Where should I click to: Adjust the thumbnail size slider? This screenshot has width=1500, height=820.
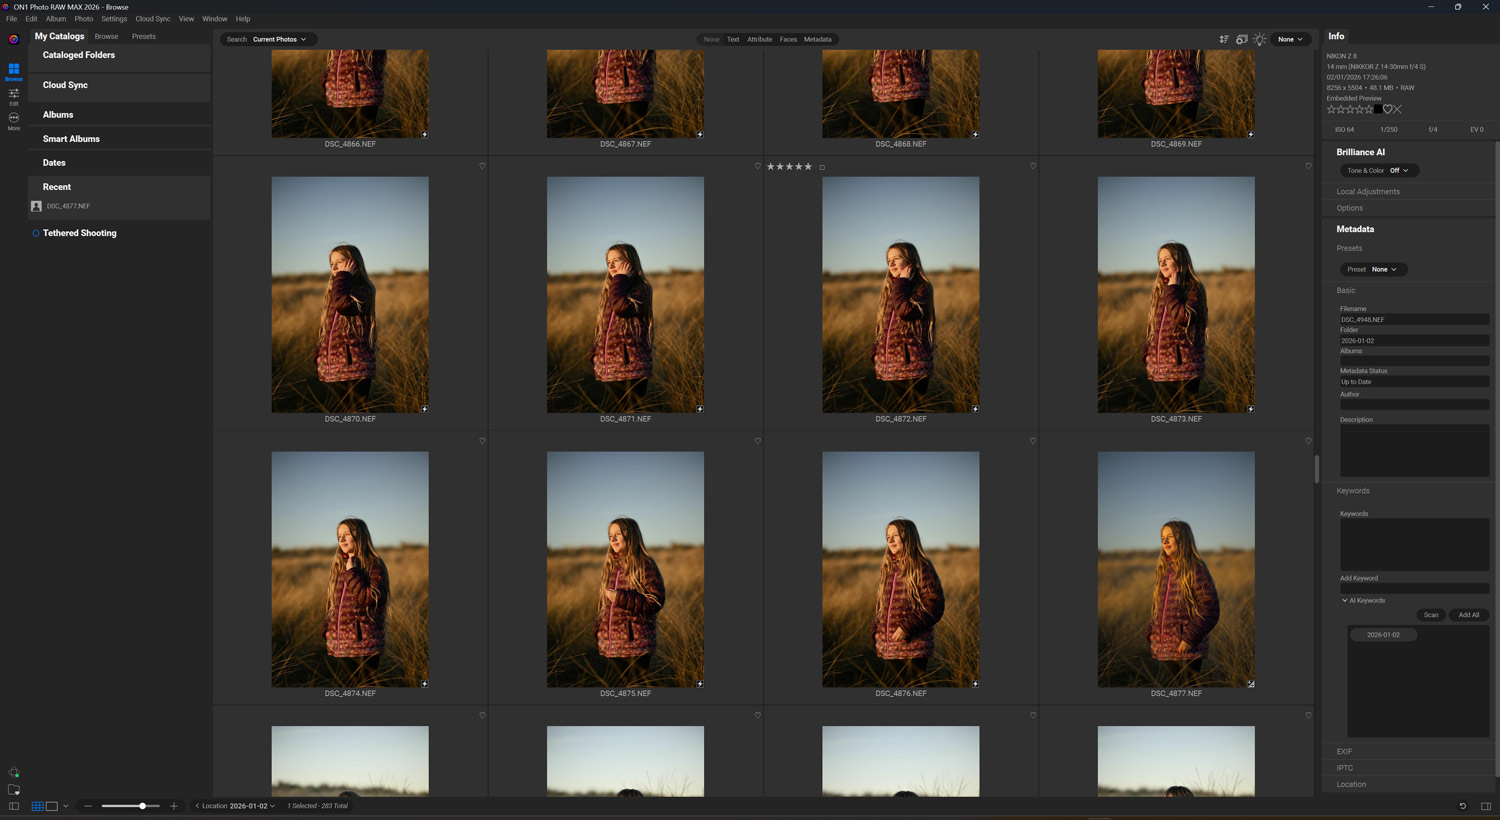click(143, 805)
